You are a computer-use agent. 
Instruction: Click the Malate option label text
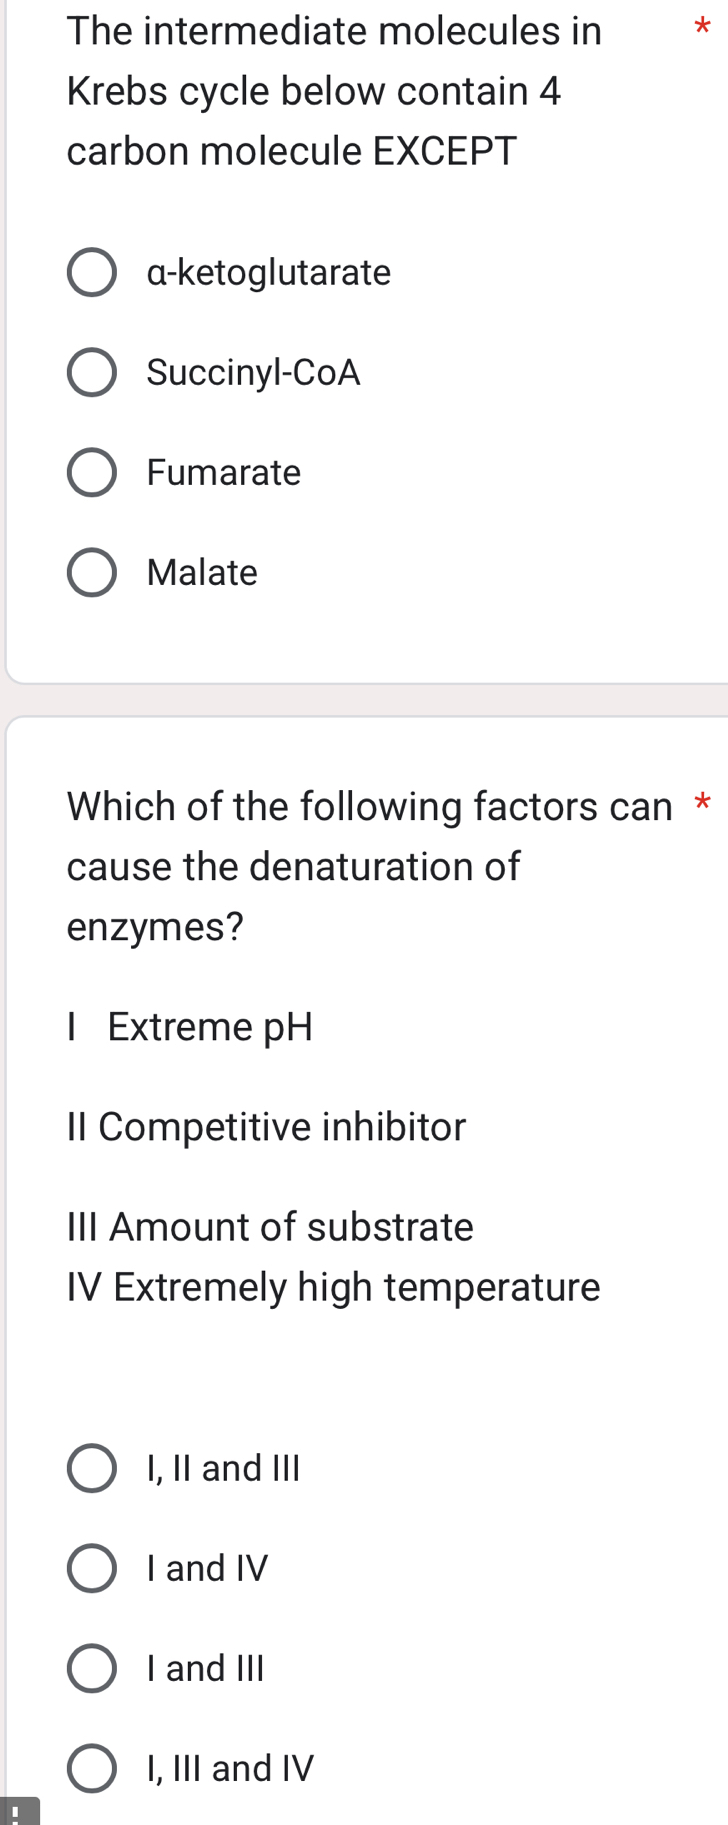pyautogui.click(x=202, y=573)
